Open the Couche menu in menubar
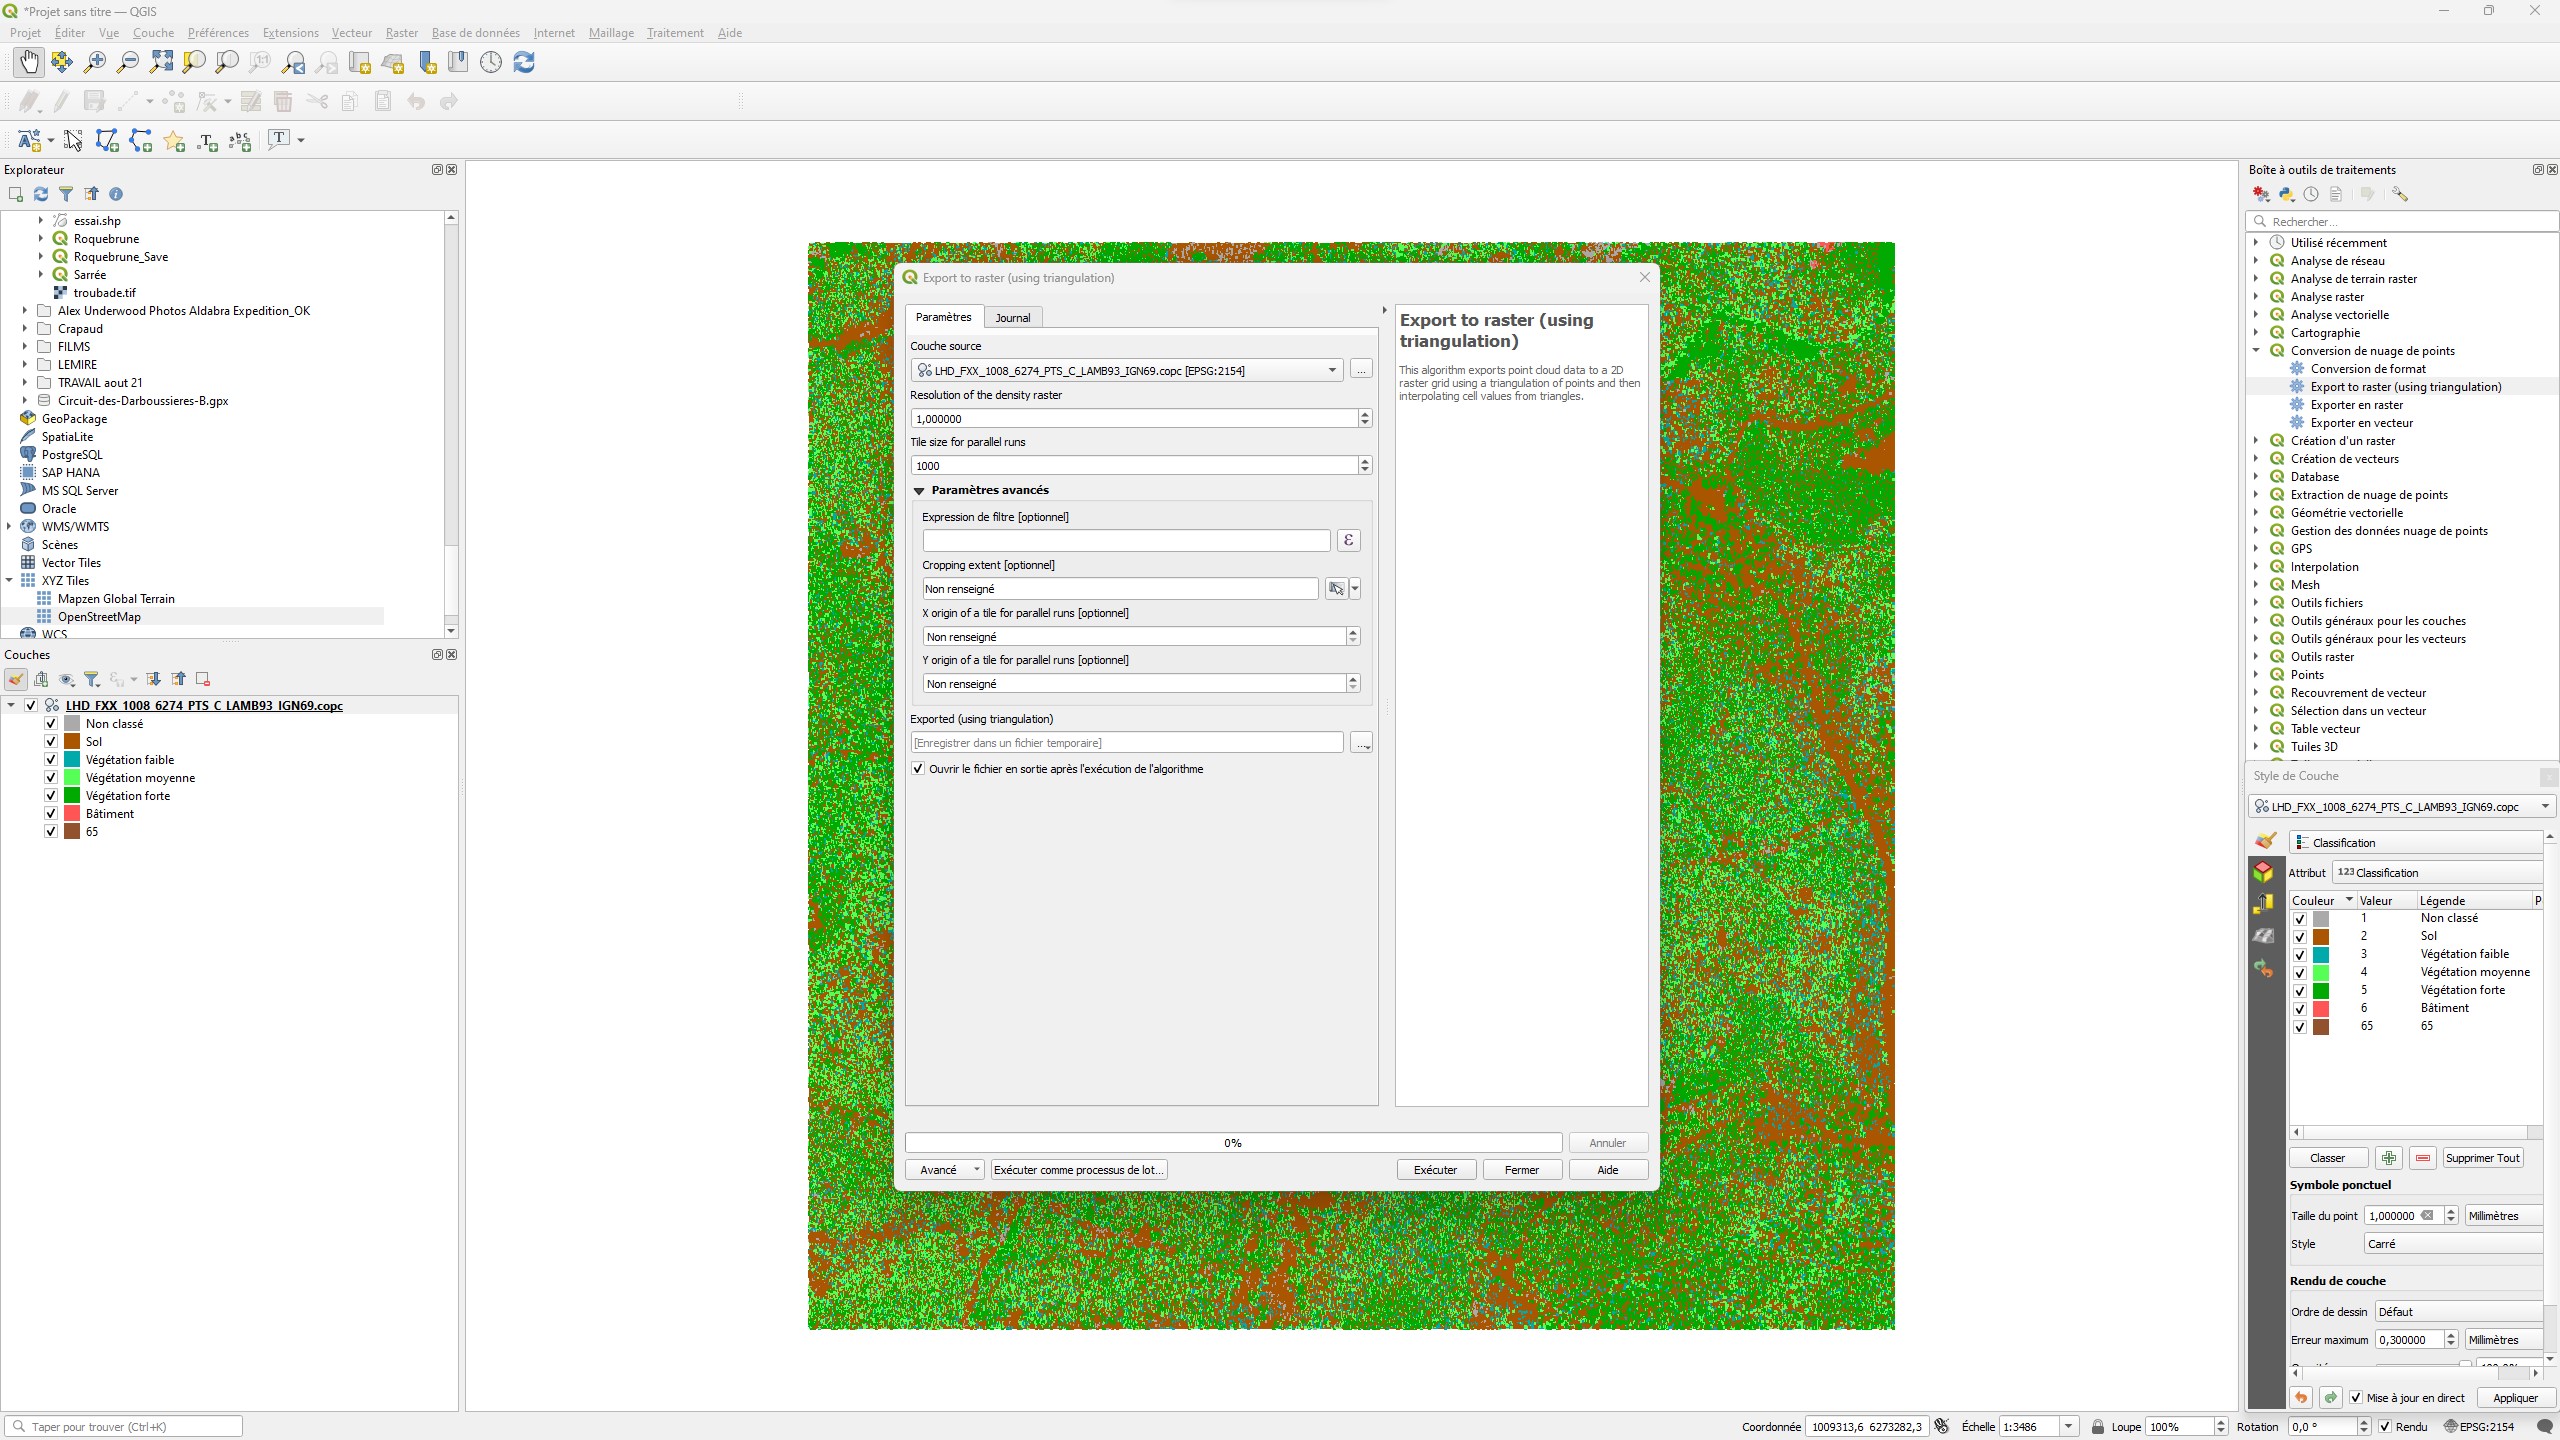Viewport: 2560px width, 1440px height. tap(153, 32)
